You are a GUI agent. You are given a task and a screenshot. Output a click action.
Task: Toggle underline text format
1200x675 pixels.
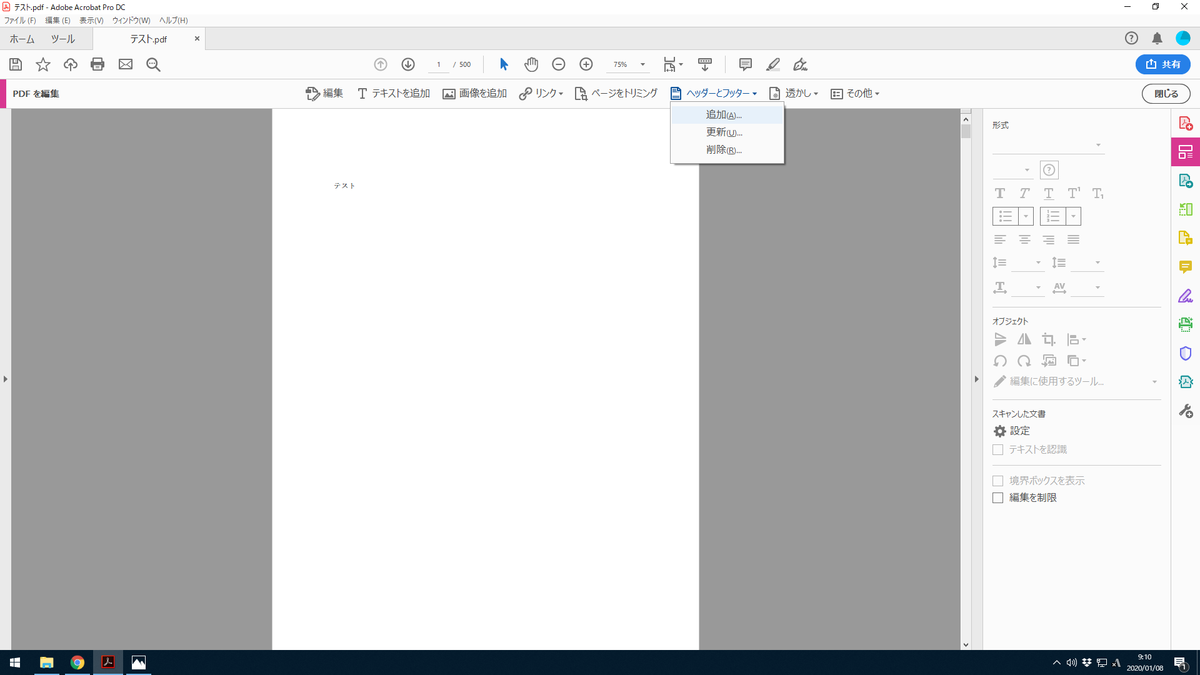click(x=1049, y=194)
